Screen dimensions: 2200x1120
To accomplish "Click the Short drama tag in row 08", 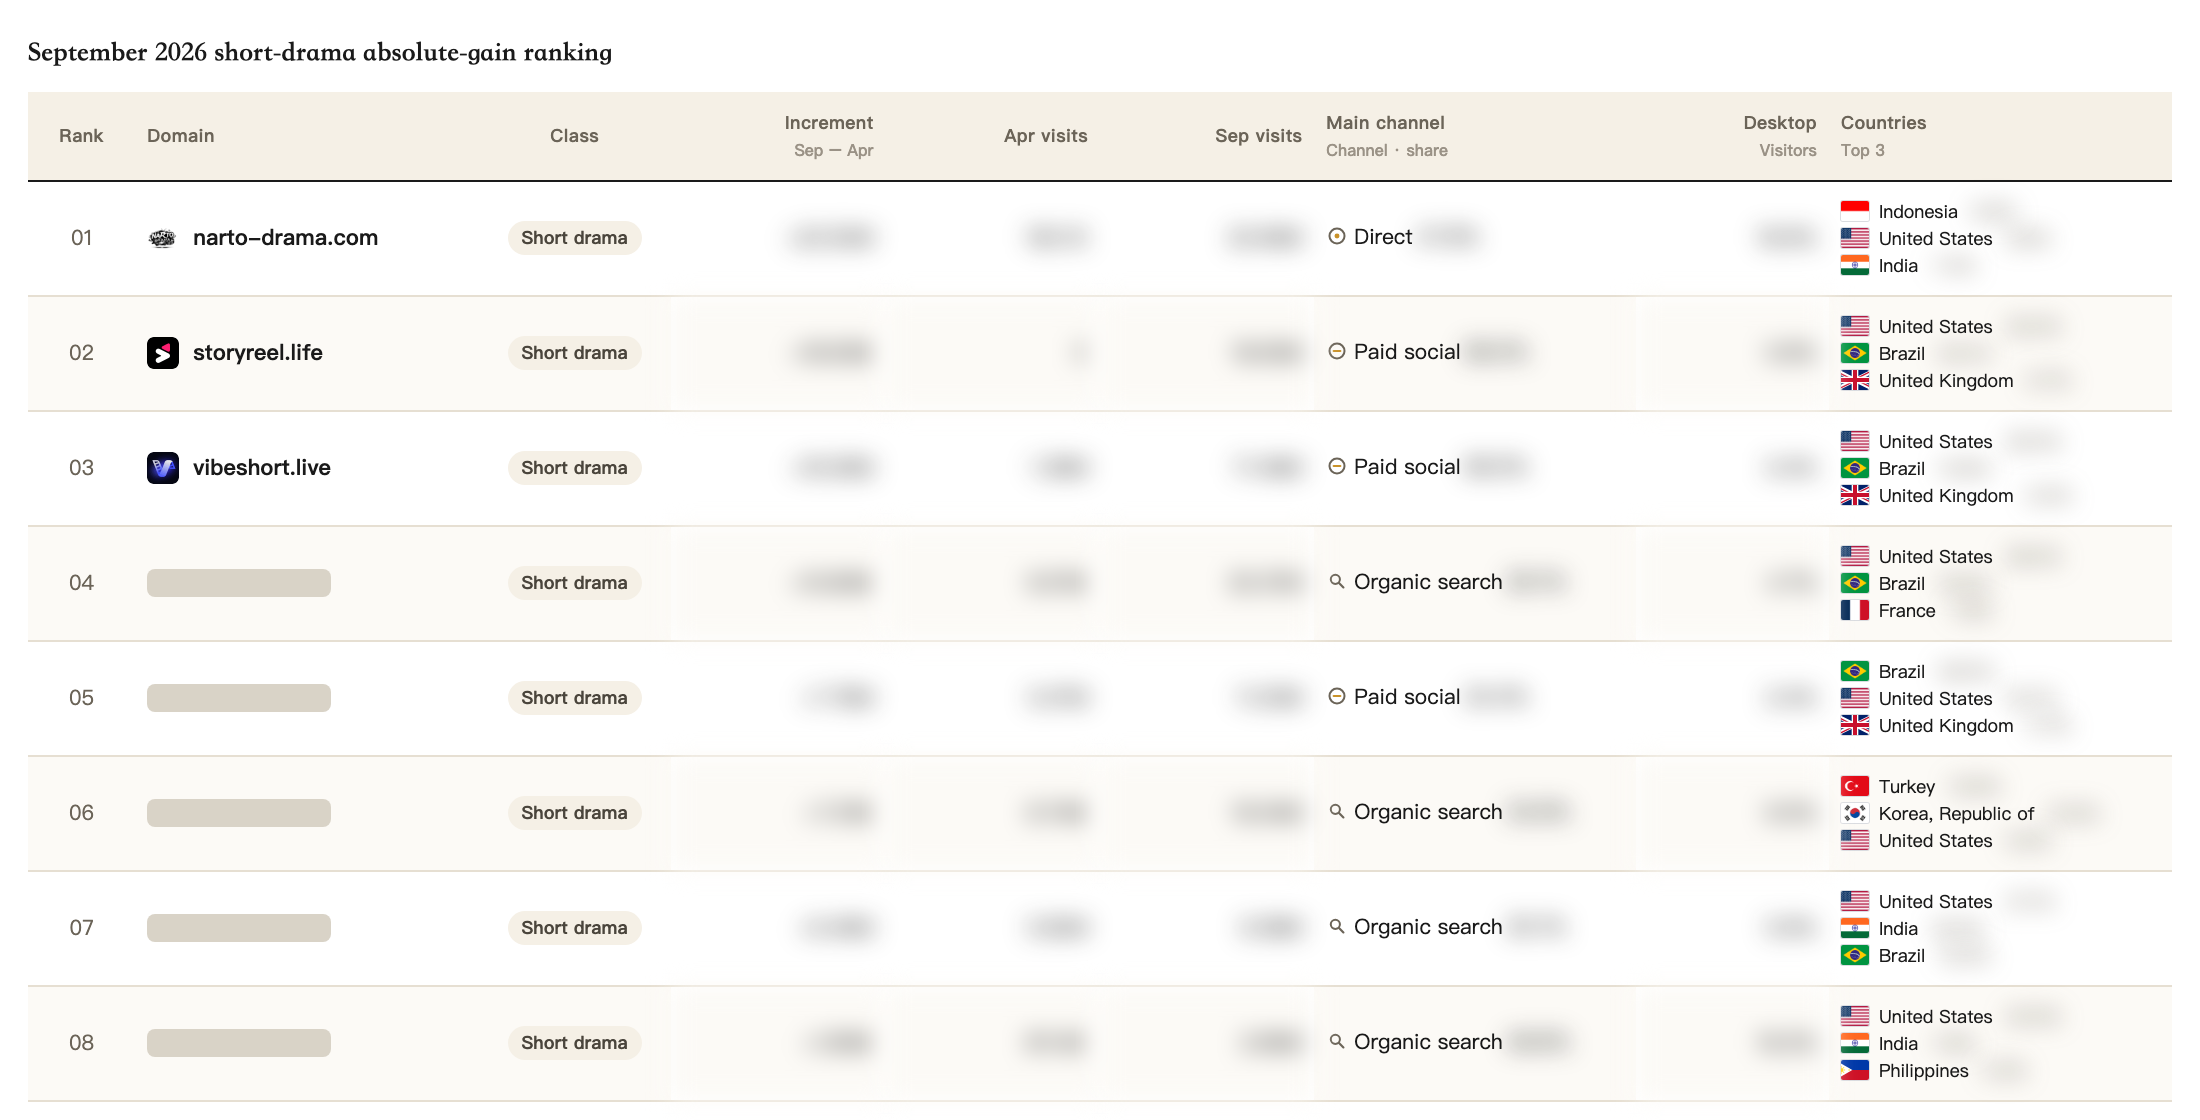I will click(x=574, y=1043).
